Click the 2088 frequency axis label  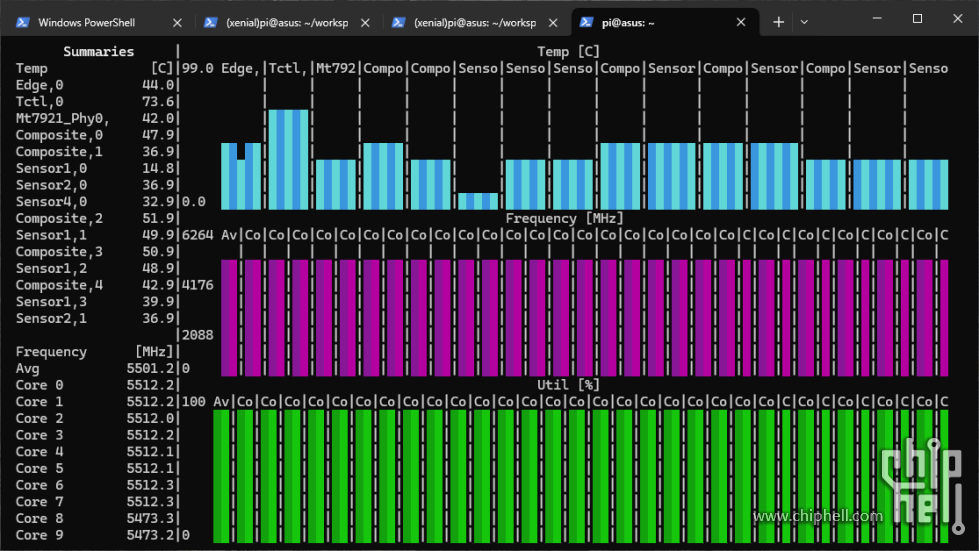click(198, 335)
